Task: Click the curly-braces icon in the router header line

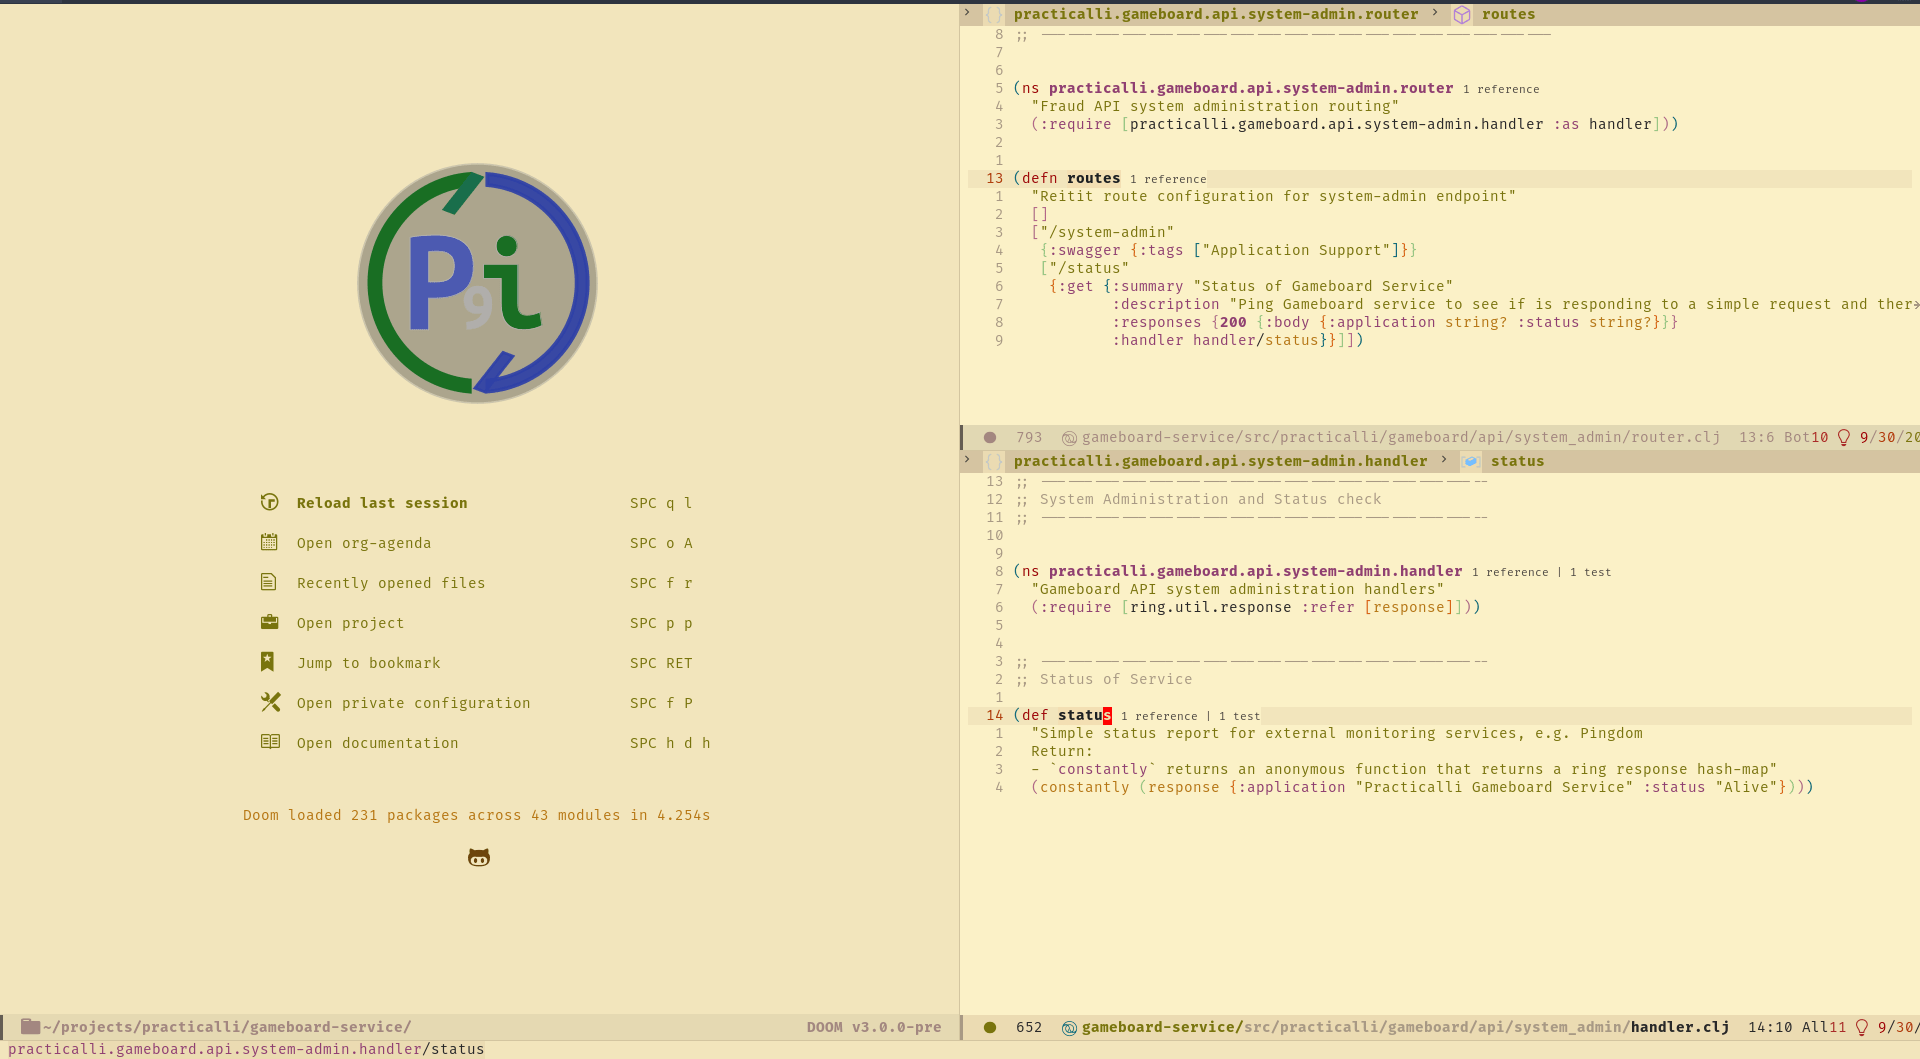Action: click(x=994, y=14)
